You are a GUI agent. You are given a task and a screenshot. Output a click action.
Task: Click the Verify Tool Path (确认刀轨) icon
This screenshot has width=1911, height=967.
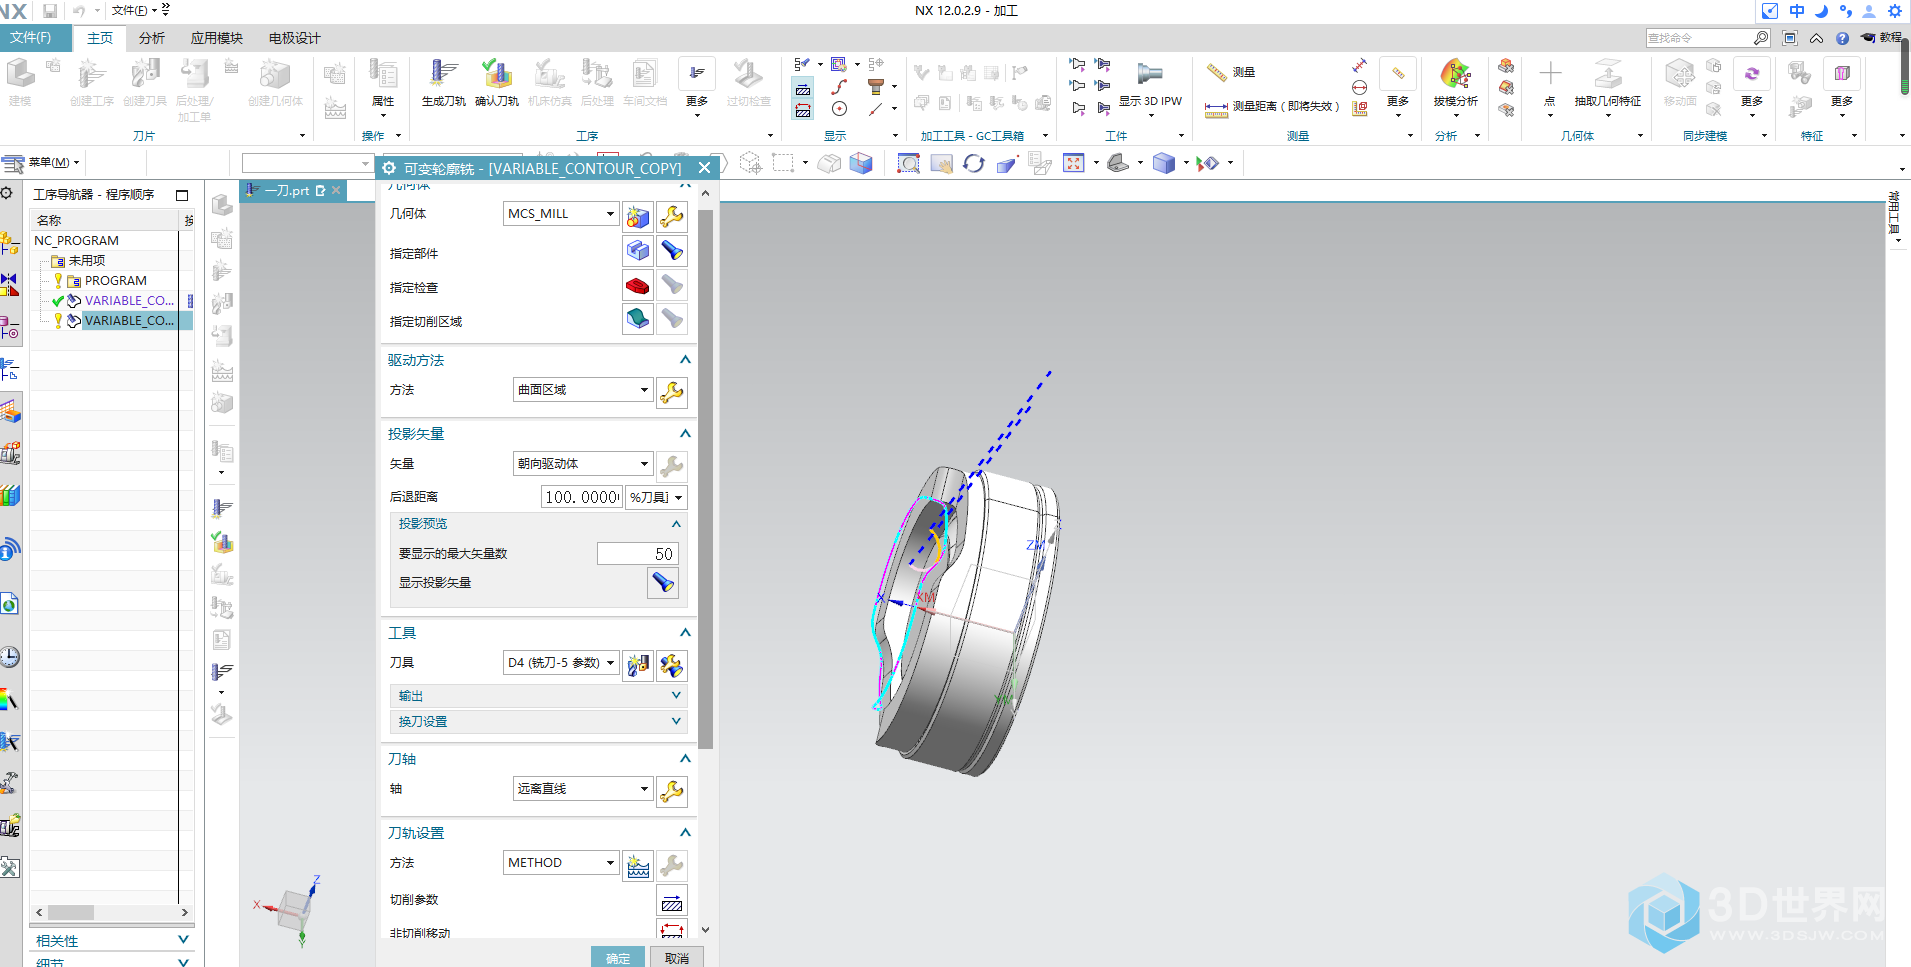click(496, 75)
